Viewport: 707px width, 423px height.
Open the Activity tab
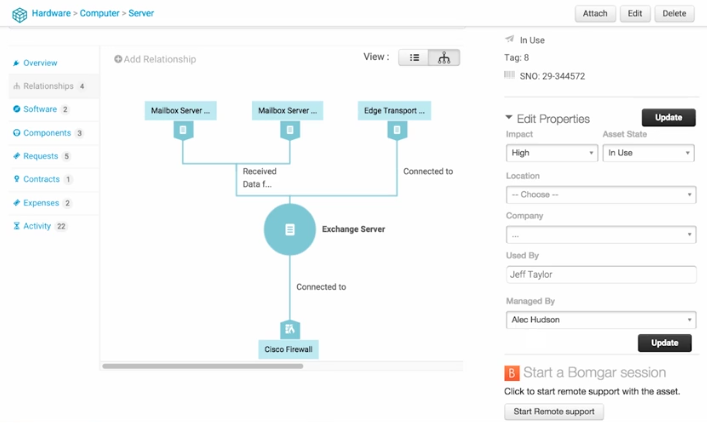point(37,226)
